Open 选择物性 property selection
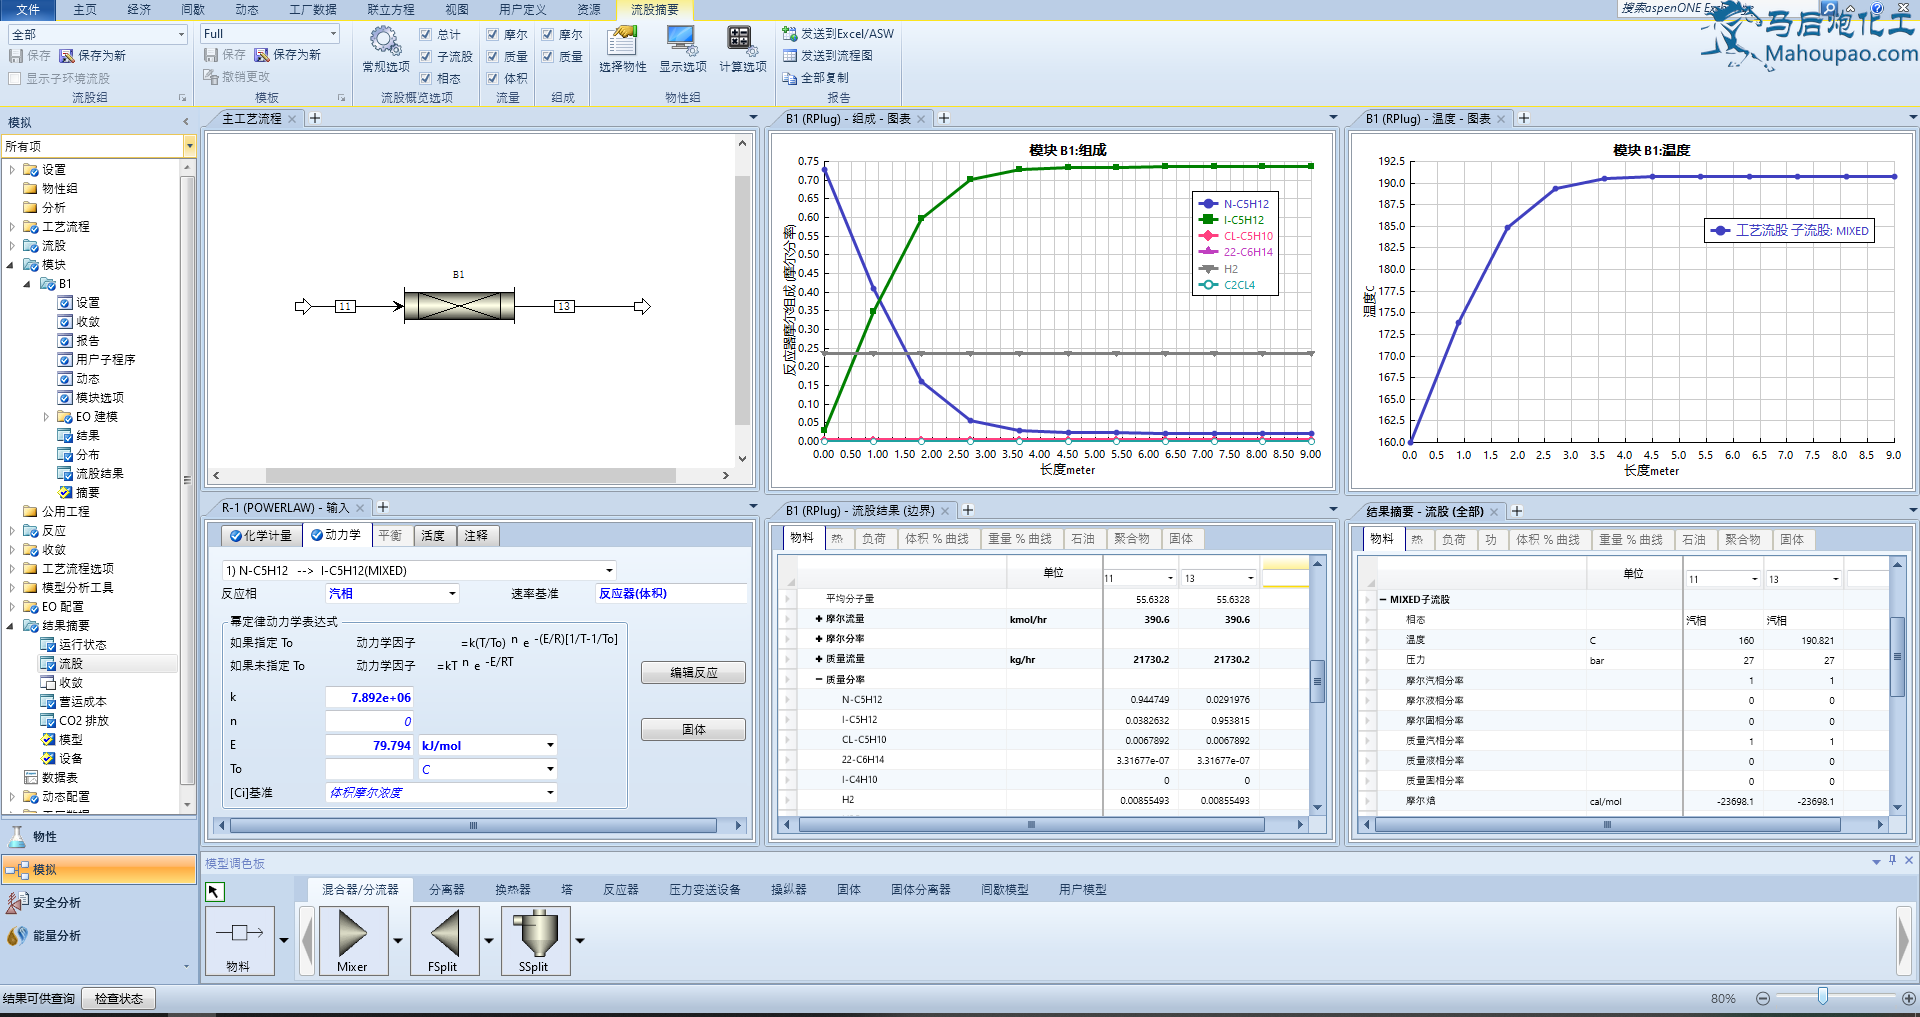This screenshot has height=1017, width=1920. 622,49
